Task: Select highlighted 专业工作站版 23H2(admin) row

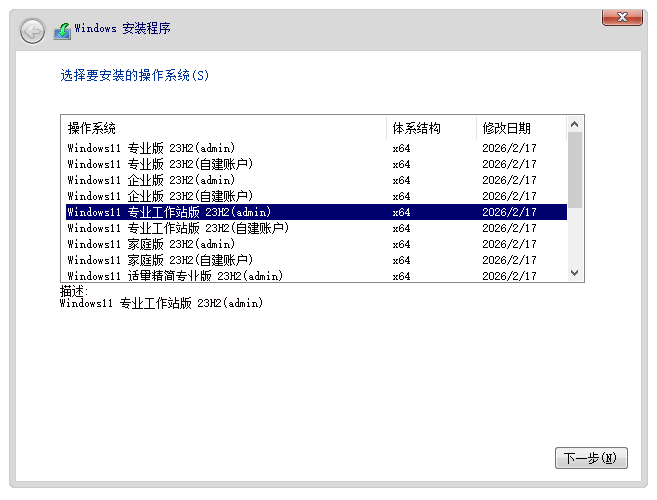Action: pos(169,212)
